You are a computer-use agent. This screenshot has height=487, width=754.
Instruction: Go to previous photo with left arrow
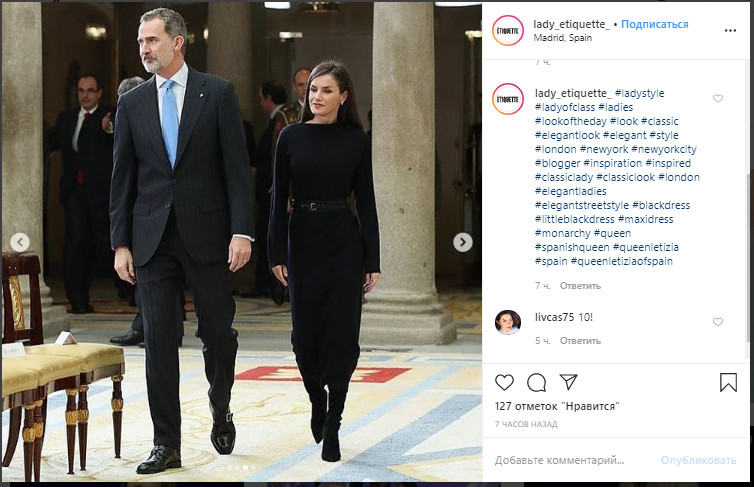(x=20, y=242)
